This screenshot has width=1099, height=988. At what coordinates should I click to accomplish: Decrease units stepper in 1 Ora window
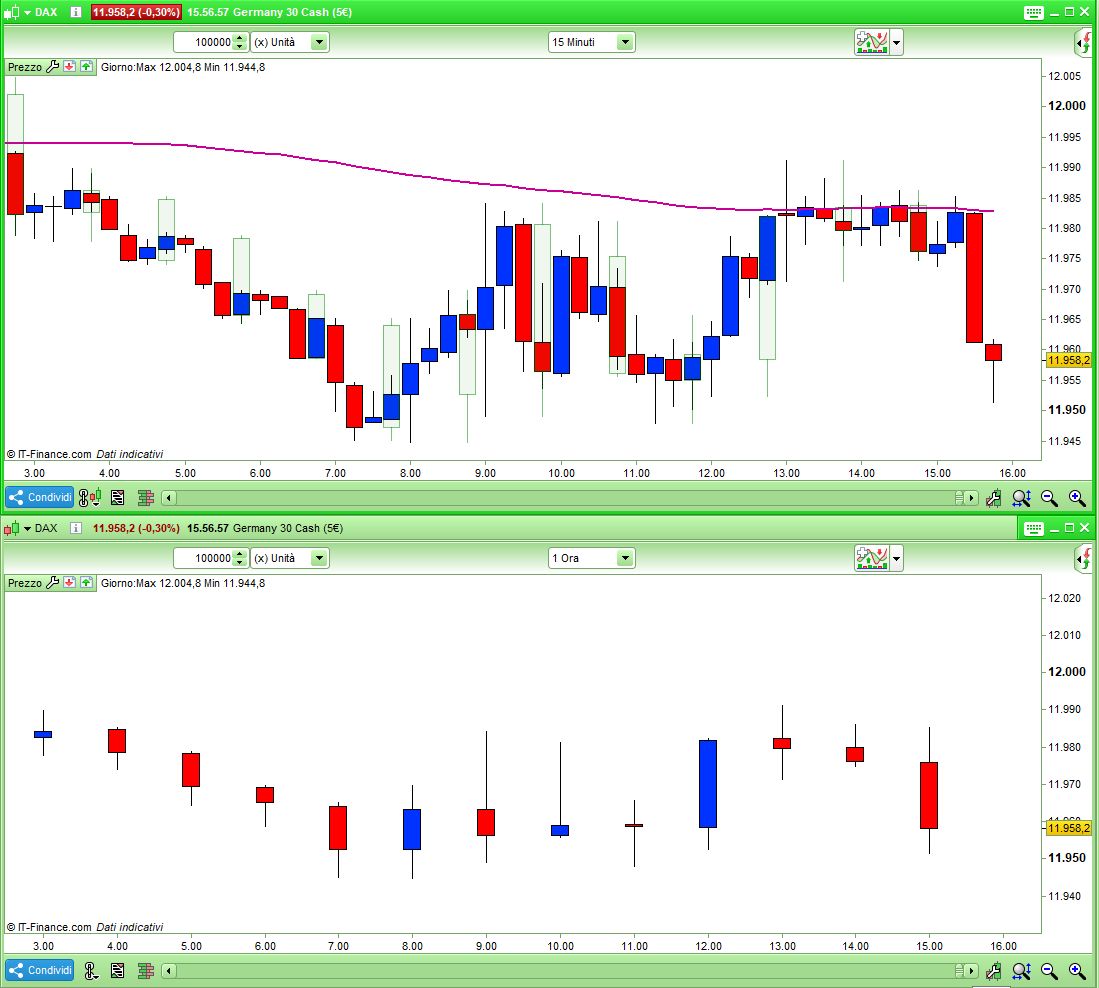coord(240,563)
